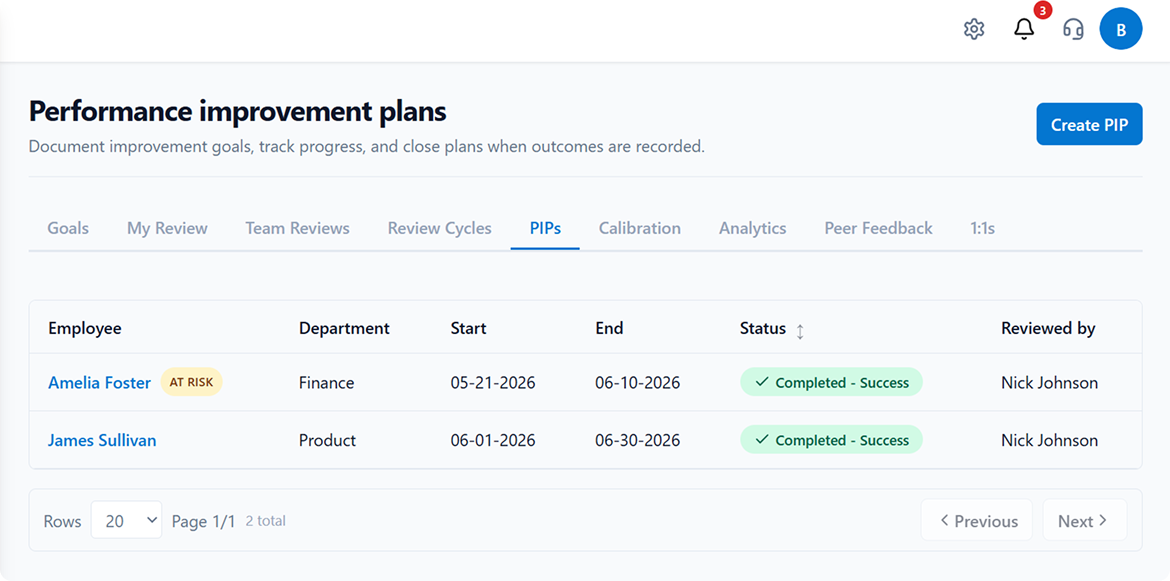Click the Reviewed by column header
This screenshot has width=1170, height=581.
coord(1048,328)
